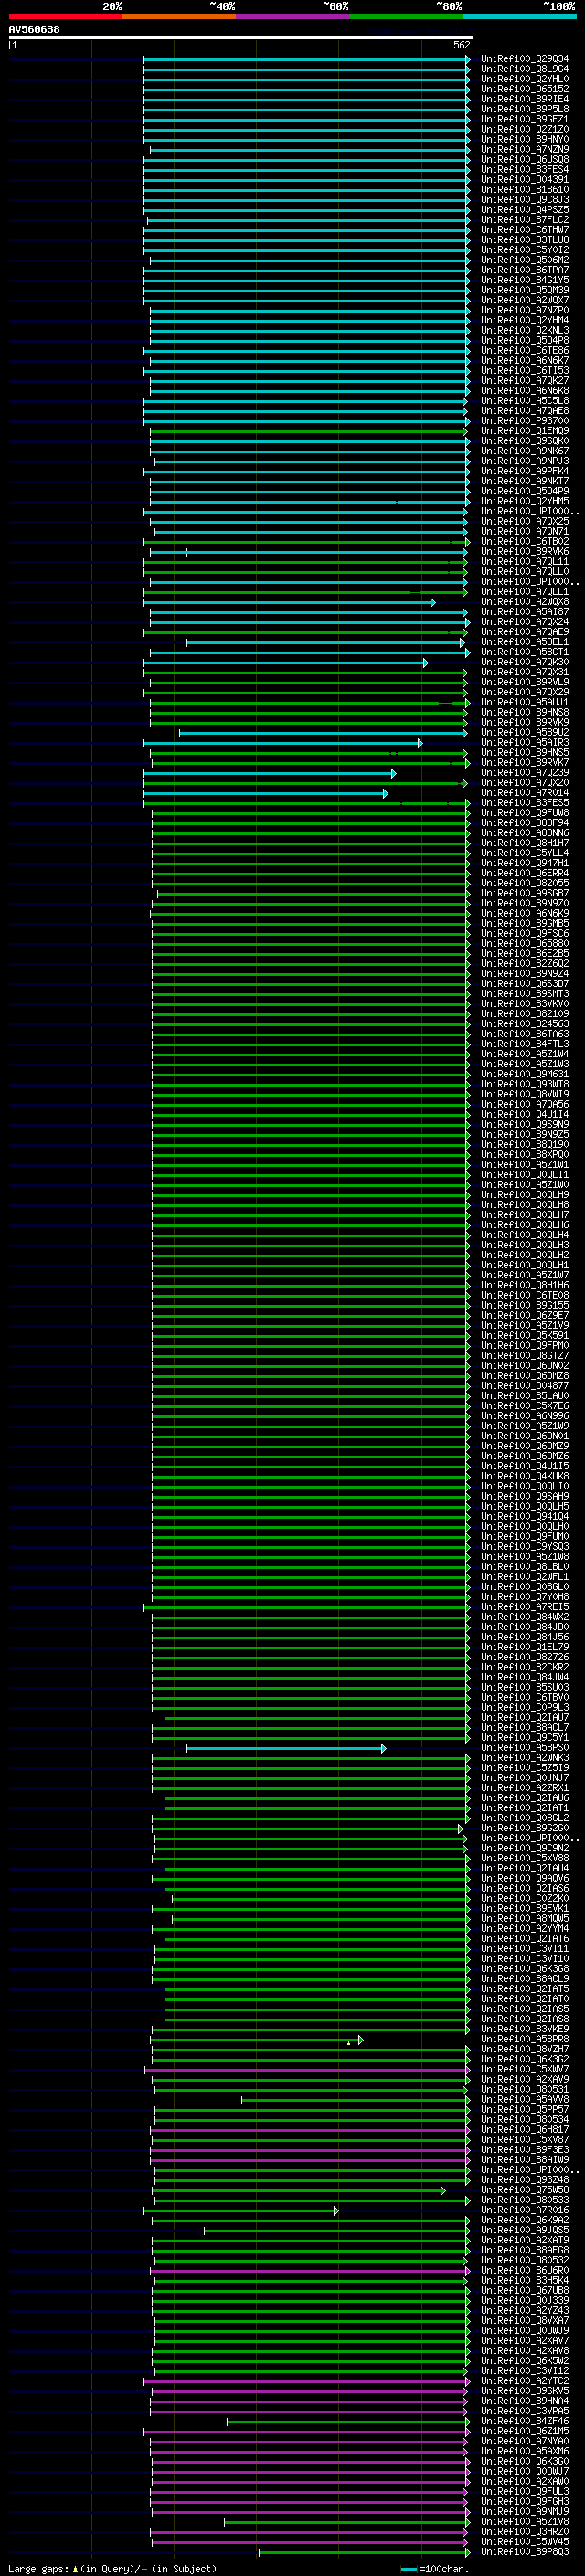Viewport: 585px width, 2576px height.
Task: Click the Large gaps legend text
Action: (112, 2569)
